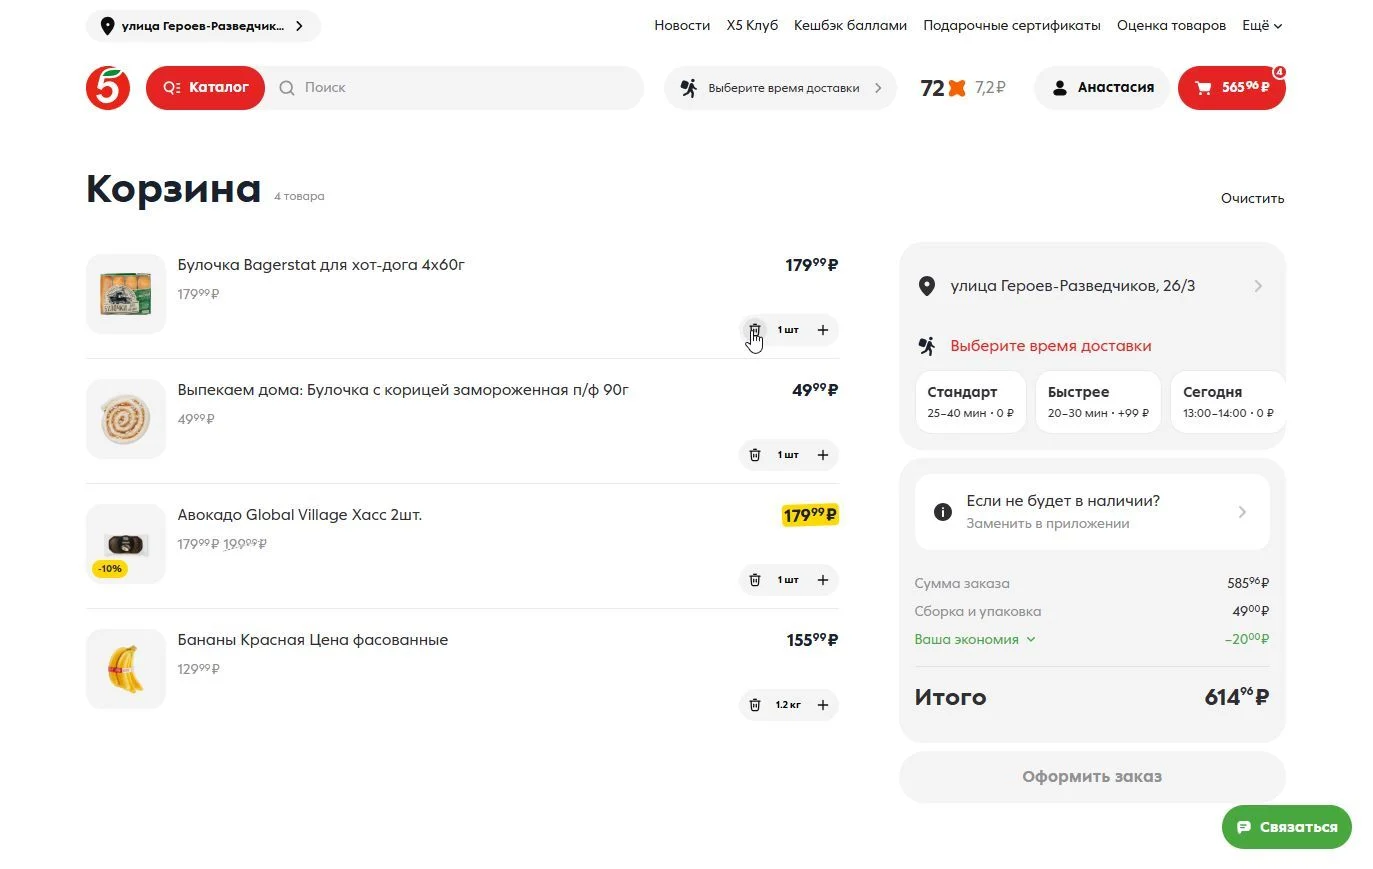Open Кешбэк баллами menu item
Viewport: 1373px width, 869px height.
[x=850, y=26]
